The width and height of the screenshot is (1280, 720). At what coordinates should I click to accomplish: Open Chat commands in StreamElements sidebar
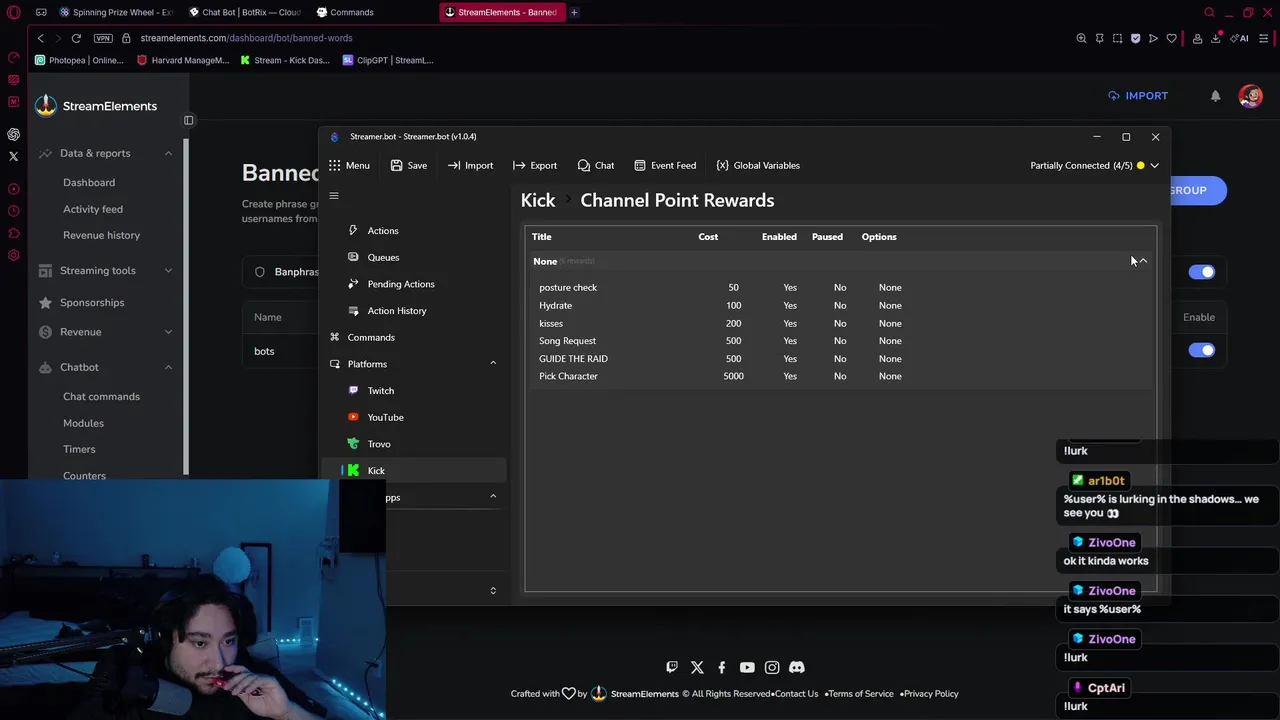[x=101, y=397]
